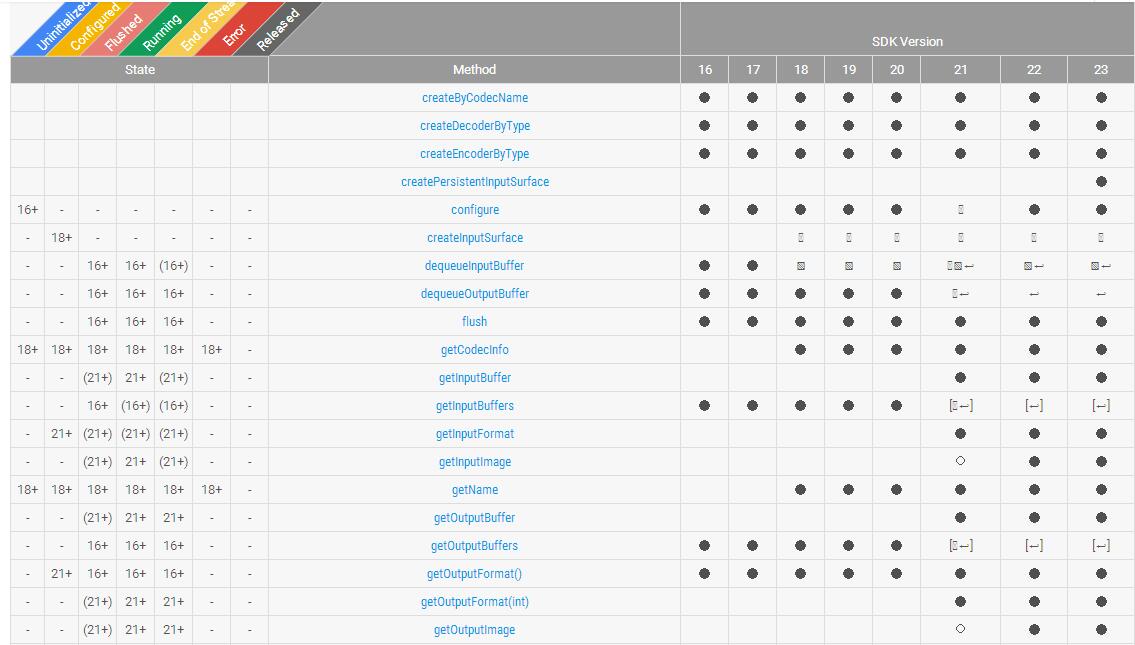Screen dimensions: 1135x645
Task: Click the SDK 22 dot in getInputFormat row
Action: pos(1034,434)
